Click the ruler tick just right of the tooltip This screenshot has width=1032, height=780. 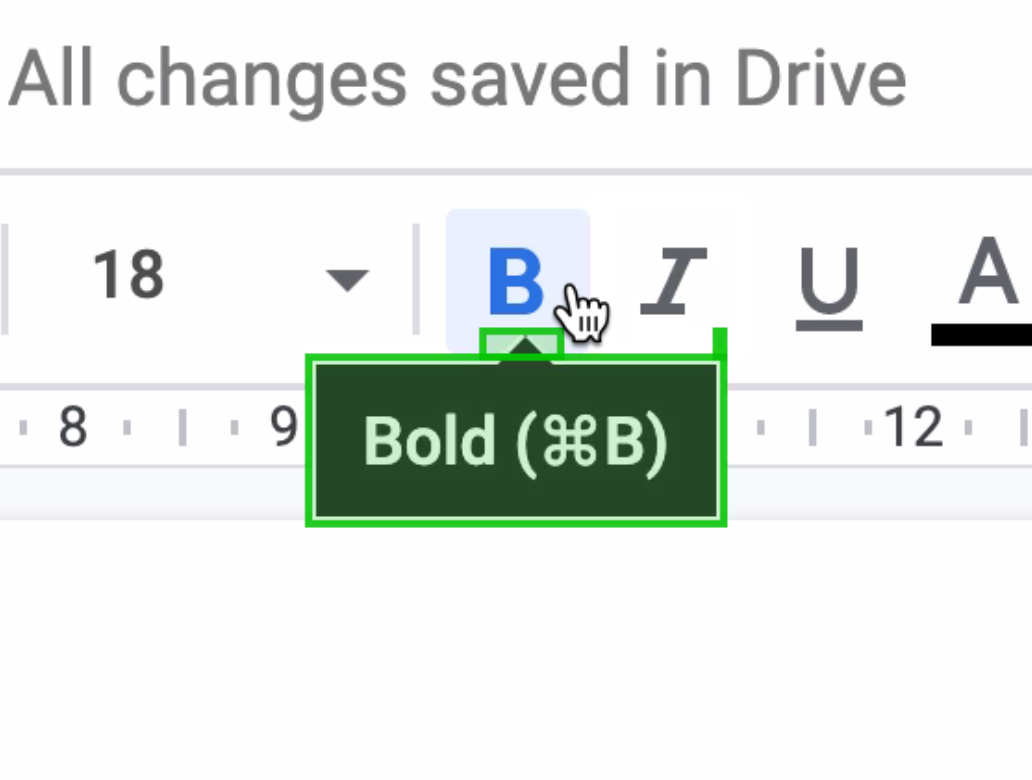coord(761,428)
